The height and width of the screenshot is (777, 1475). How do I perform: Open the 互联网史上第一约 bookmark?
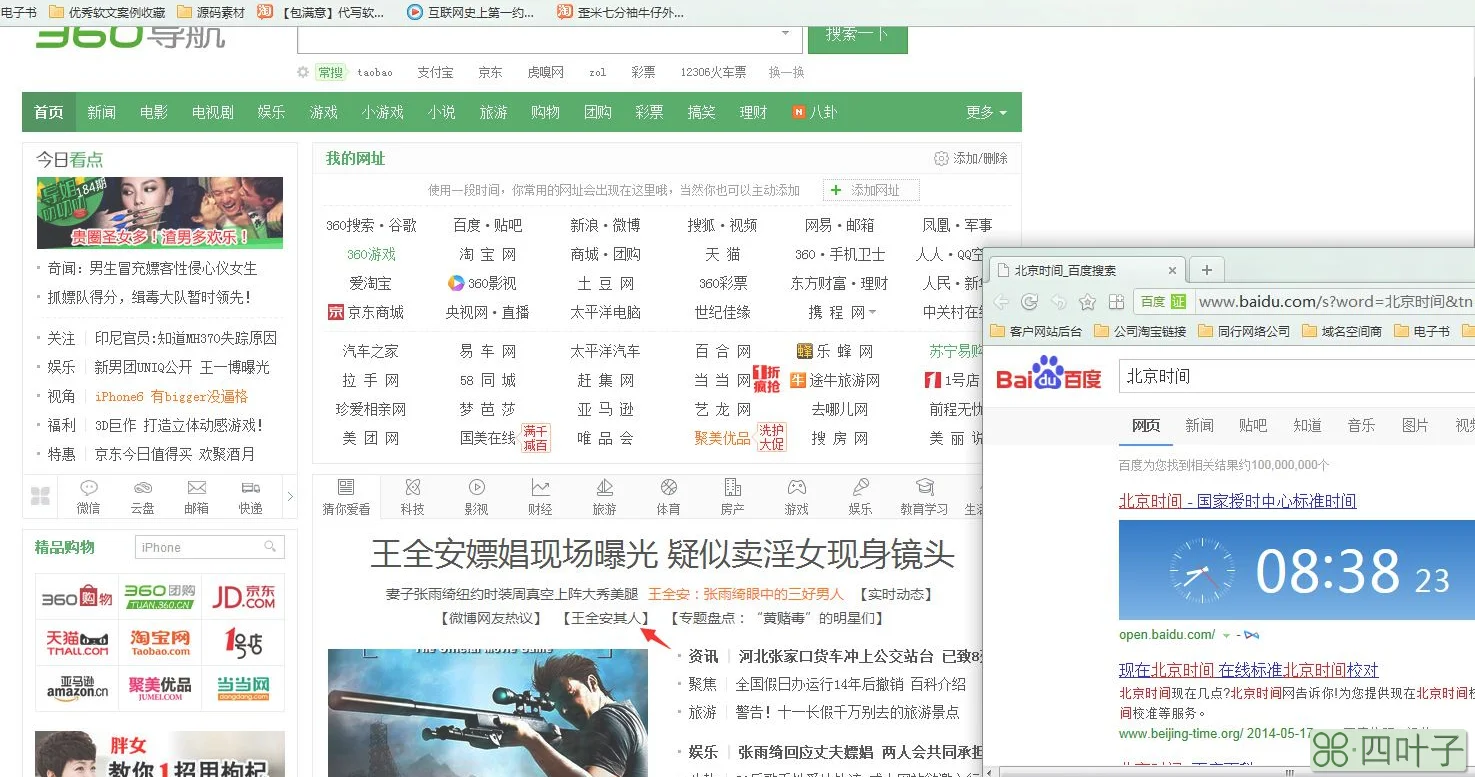click(471, 12)
